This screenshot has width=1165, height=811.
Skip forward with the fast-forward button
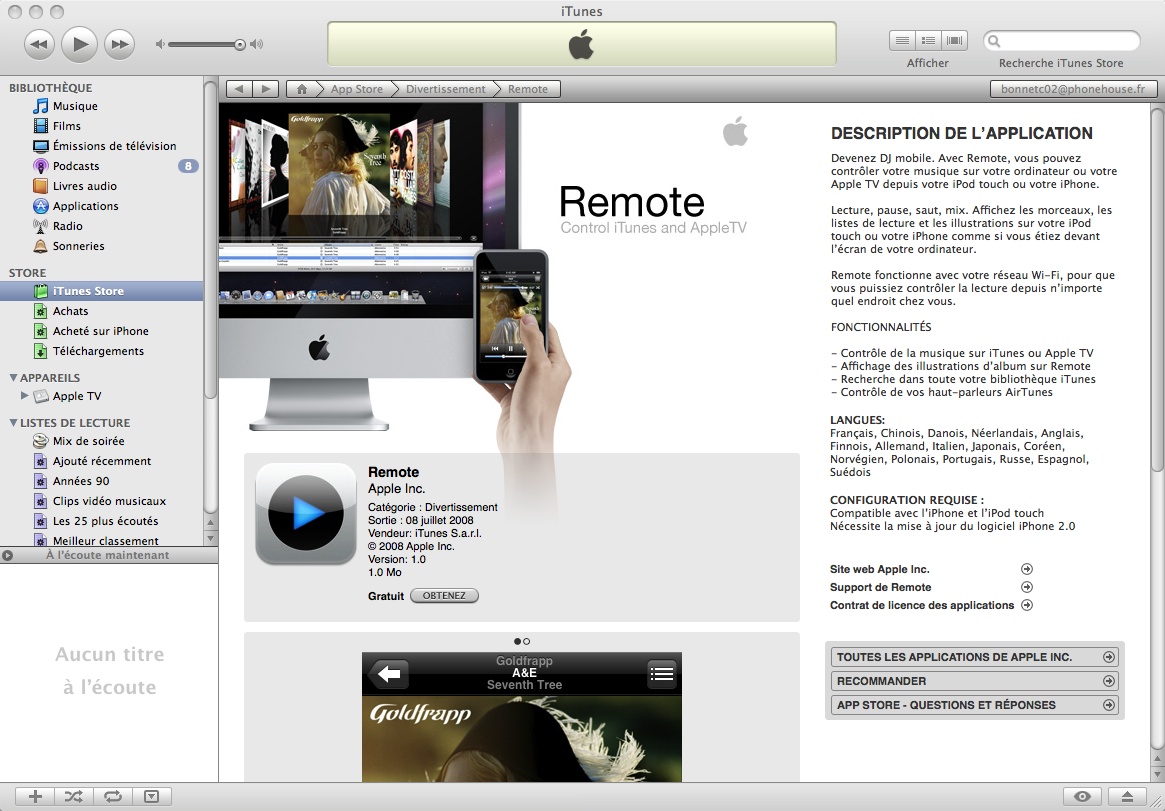tap(120, 45)
